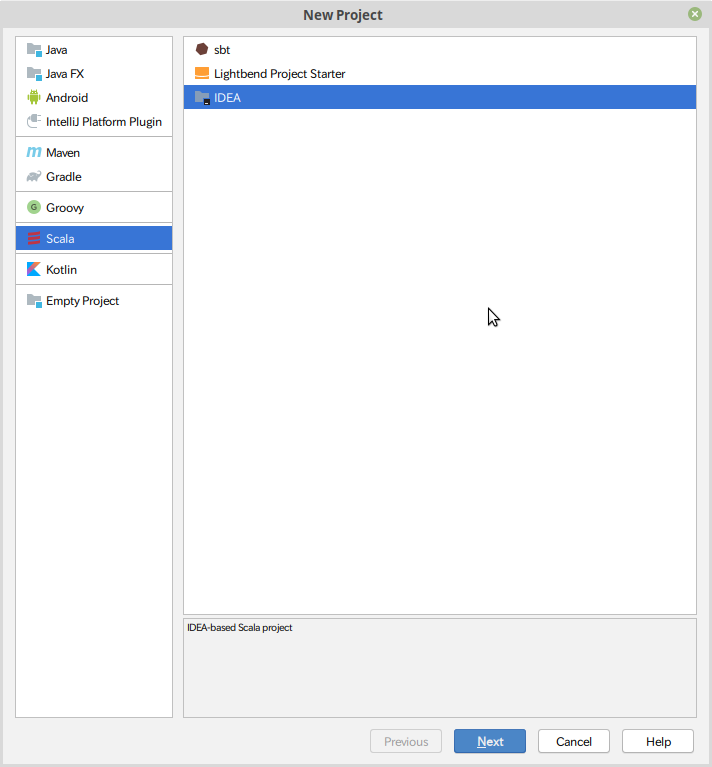
Task: Choose the Android label in the list
Action: pyautogui.click(x=67, y=98)
